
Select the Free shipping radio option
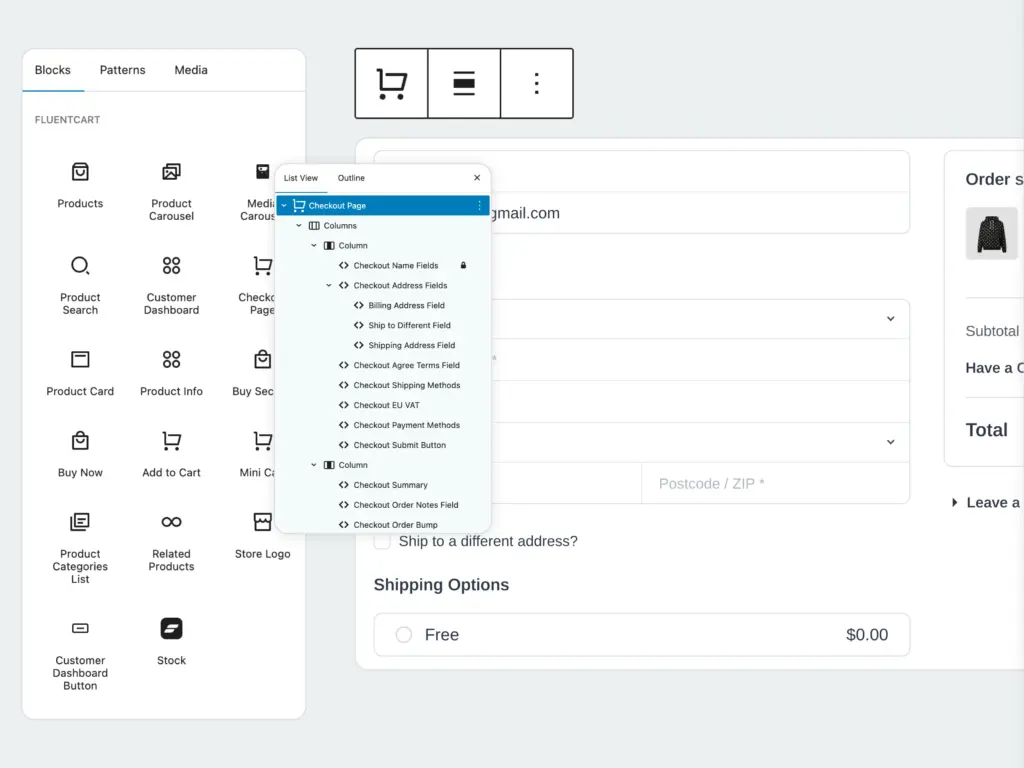(x=404, y=634)
